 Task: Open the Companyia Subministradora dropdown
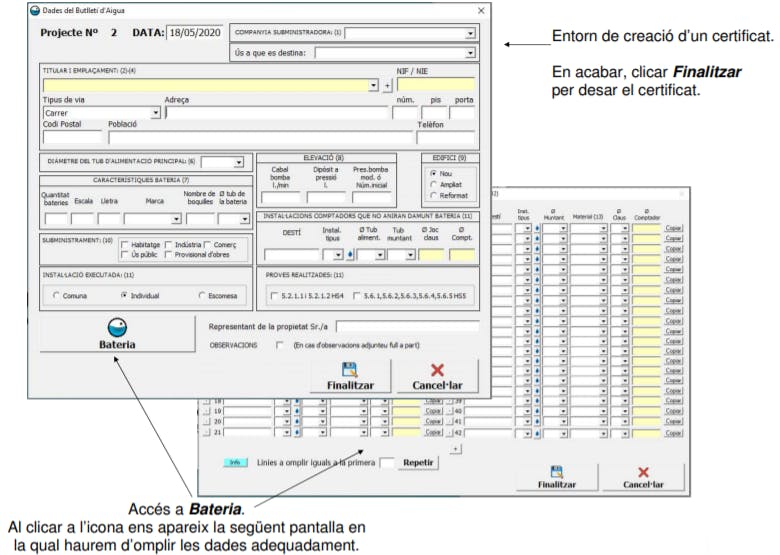point(470,33)
